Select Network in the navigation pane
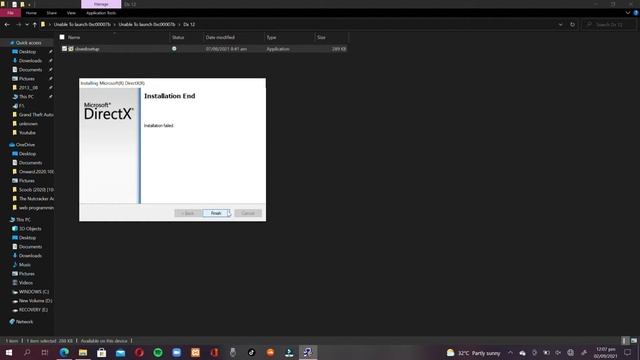The height and width of the screenshot is (360, 640). 24,322
